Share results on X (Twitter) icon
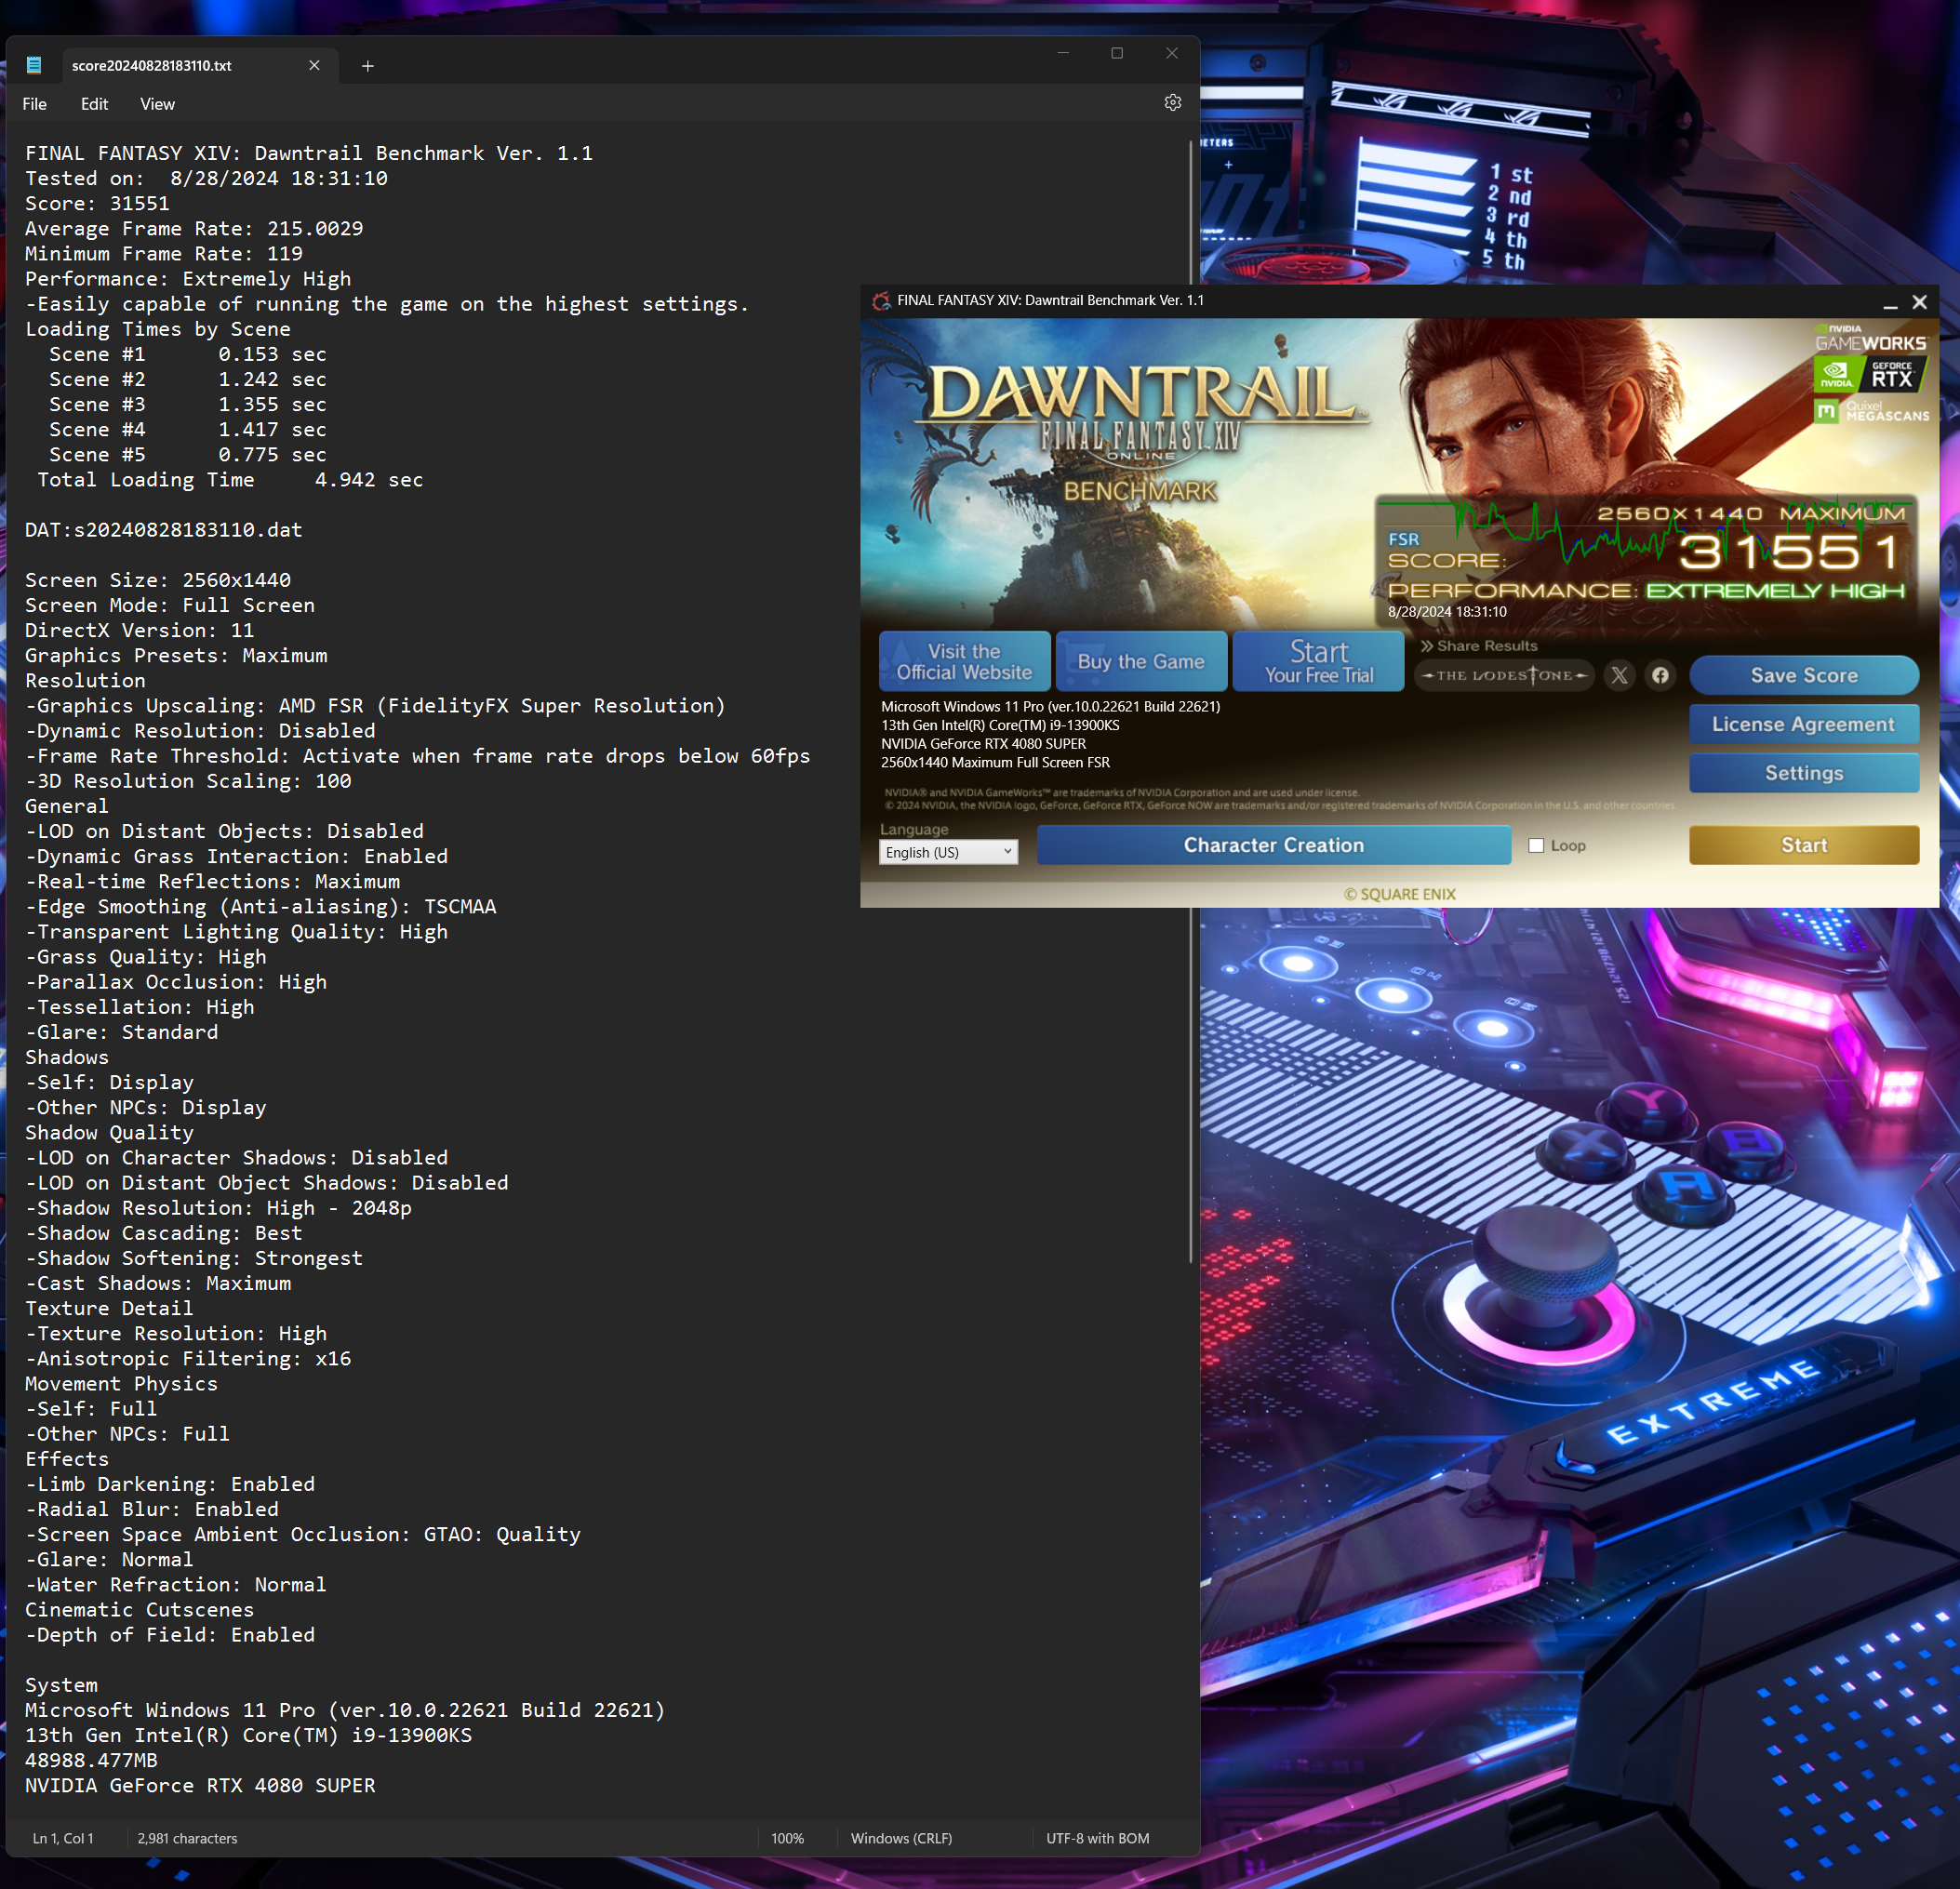Screen dimensions: 1960x1889 point(1619,675)
